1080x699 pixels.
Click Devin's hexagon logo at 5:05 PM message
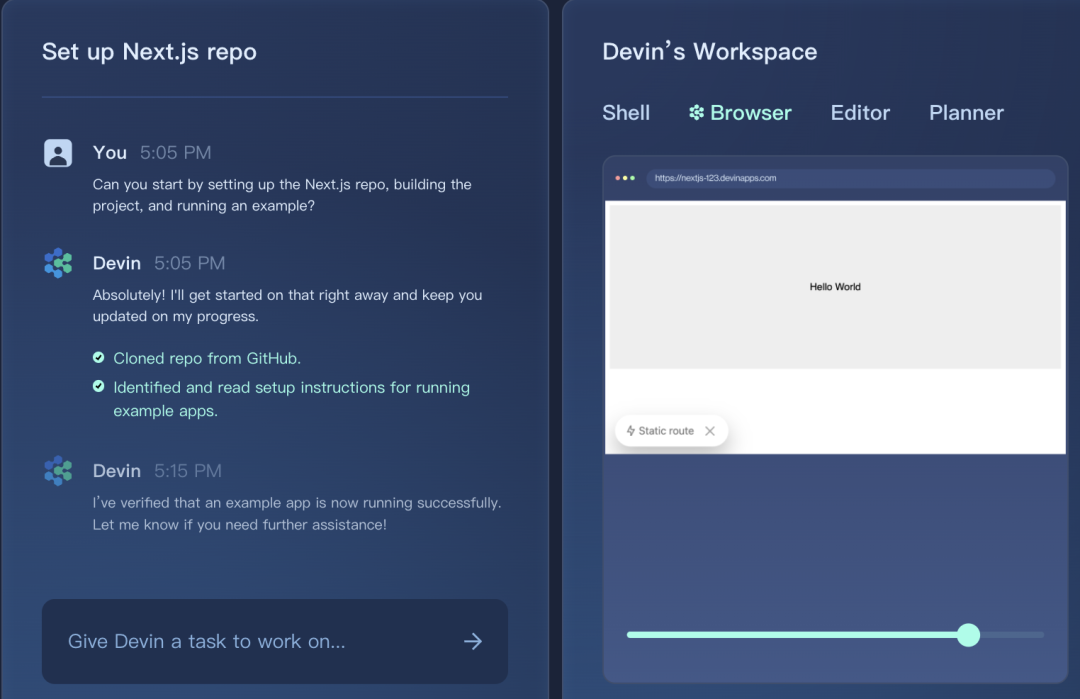pos(58,263)
